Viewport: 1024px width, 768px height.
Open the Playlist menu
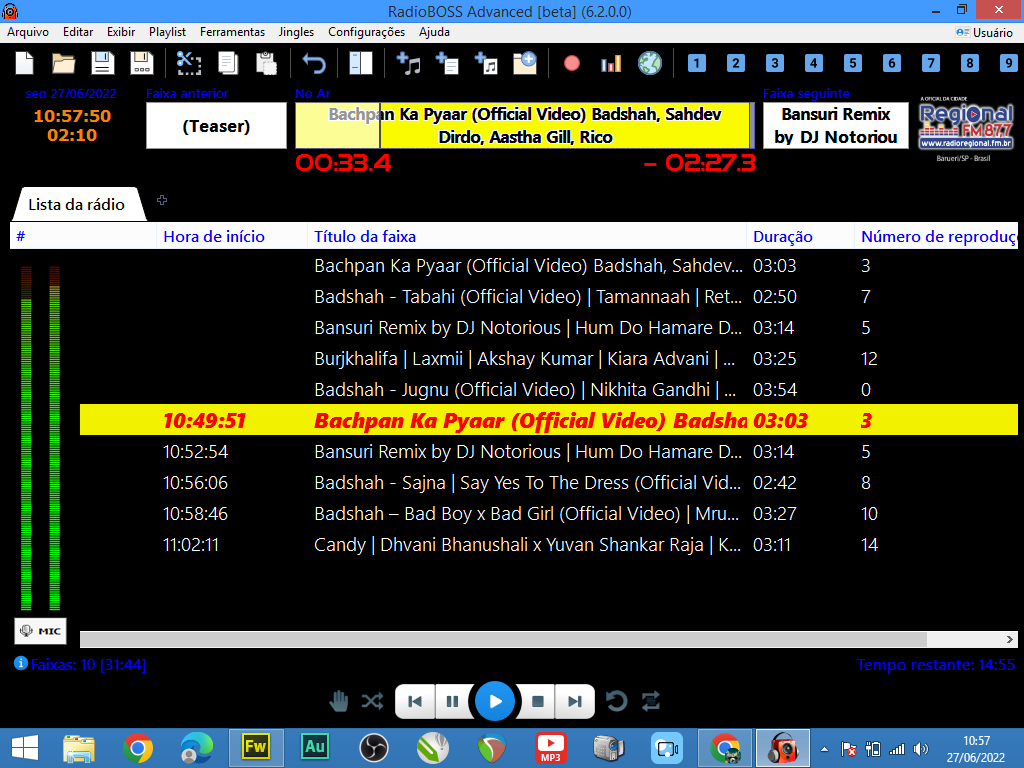[167, 32]
